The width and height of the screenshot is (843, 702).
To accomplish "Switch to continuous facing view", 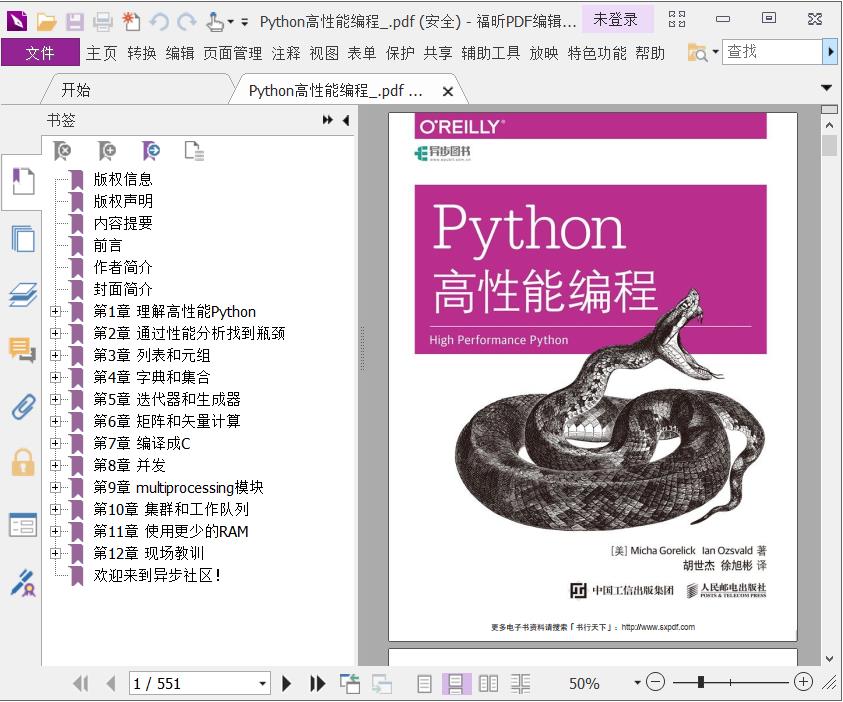I will pos(520,683).
